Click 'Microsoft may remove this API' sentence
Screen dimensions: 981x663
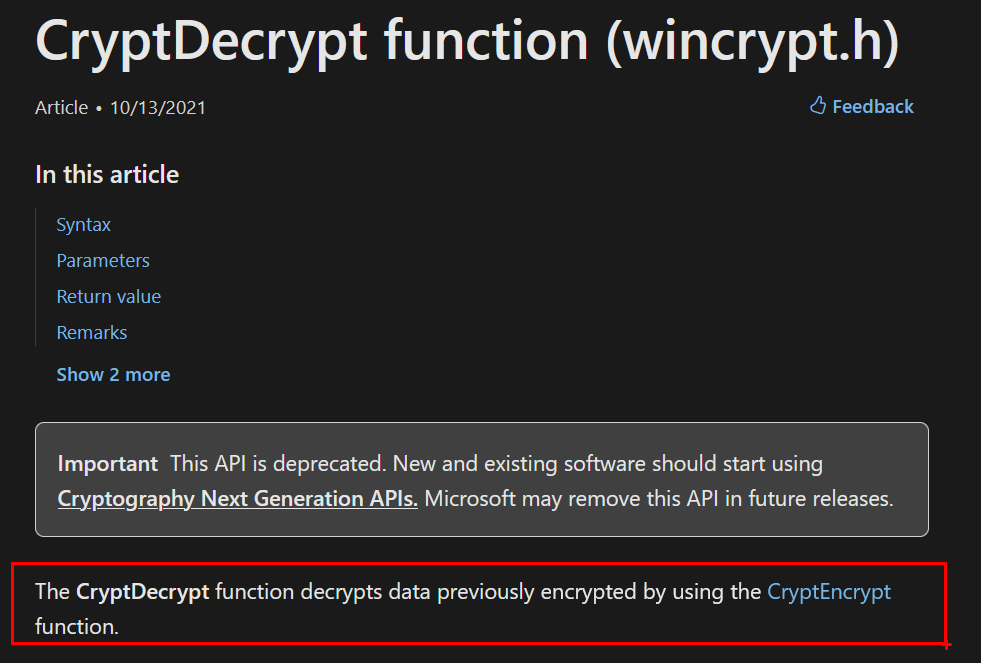tap(562, 498)
